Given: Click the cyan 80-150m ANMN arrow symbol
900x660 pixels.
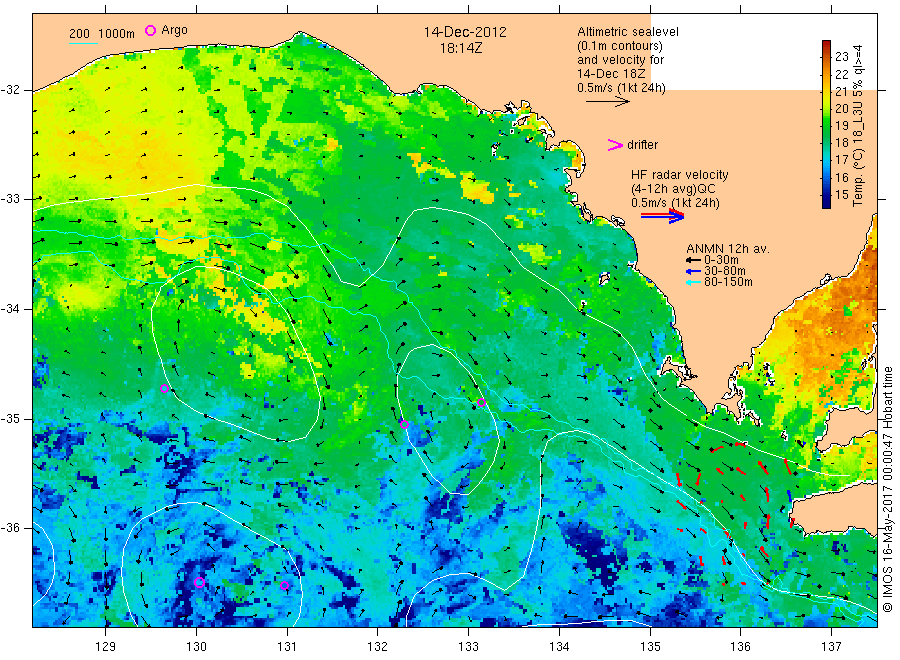Looking at the screenshot, I should click(693, 282).
